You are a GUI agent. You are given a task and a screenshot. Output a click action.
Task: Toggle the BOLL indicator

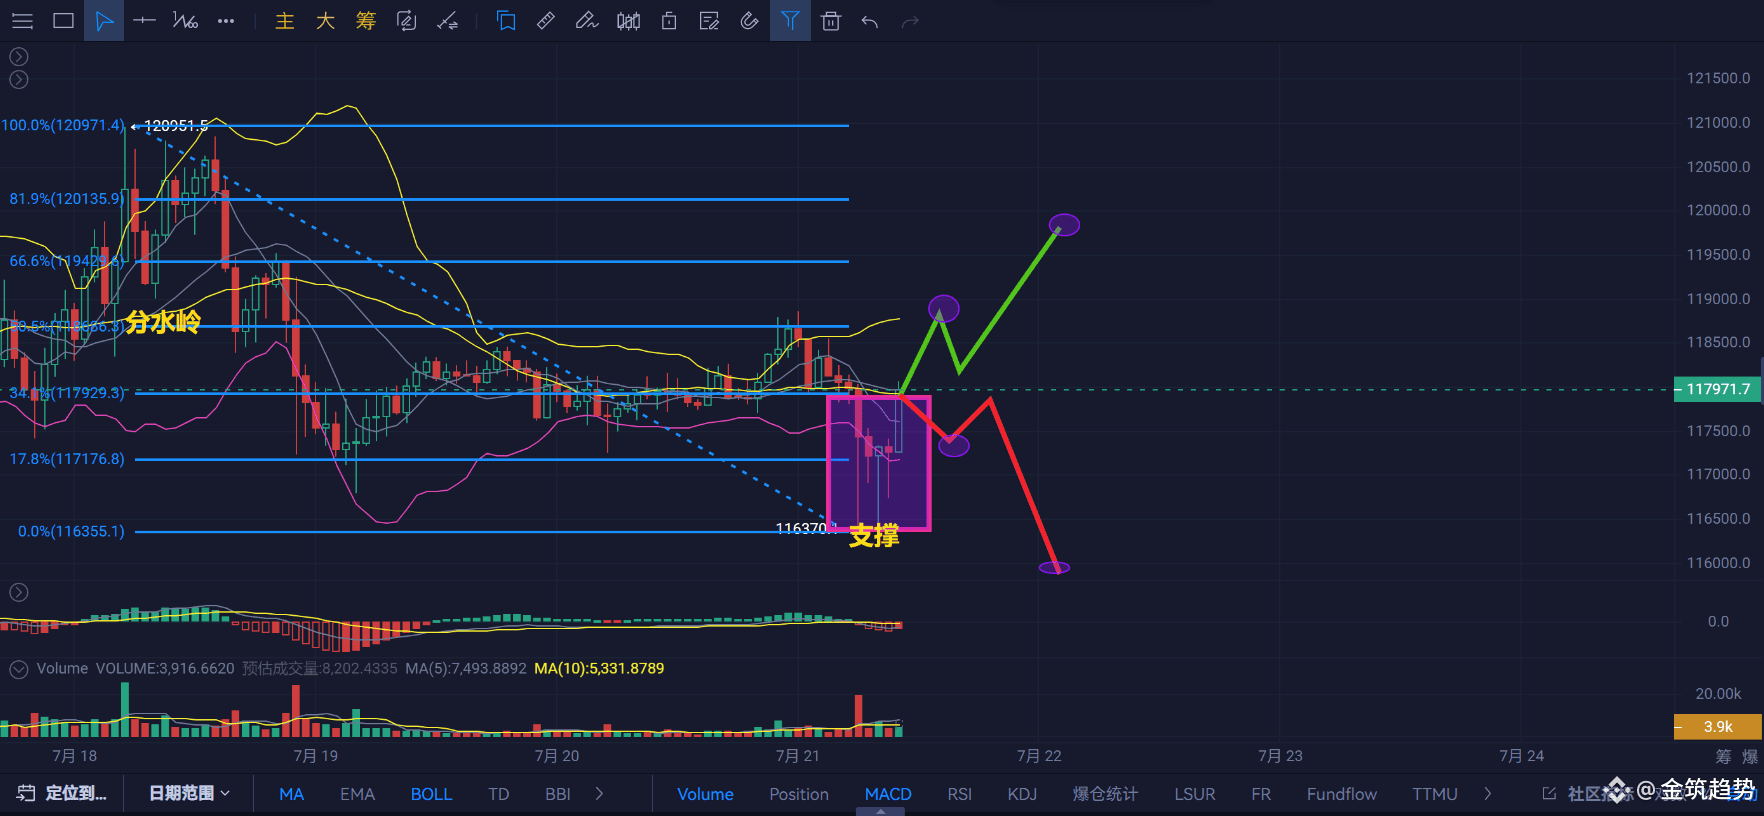point(431,794)
